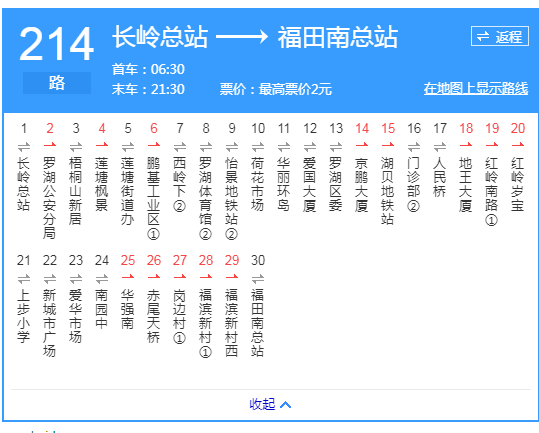Click two-way arrow icon under stop 11
The image size is (539, 433).
pos(284,147)
